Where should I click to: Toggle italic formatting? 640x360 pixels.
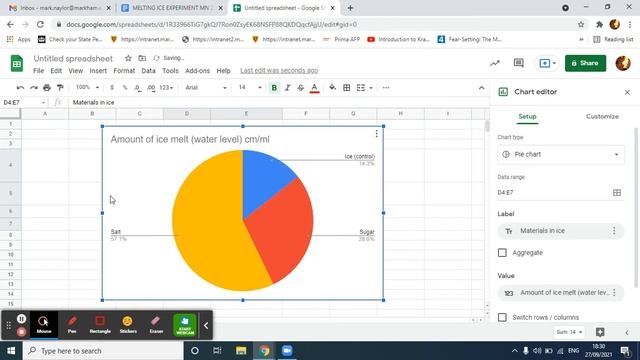(x=287, y=88)
